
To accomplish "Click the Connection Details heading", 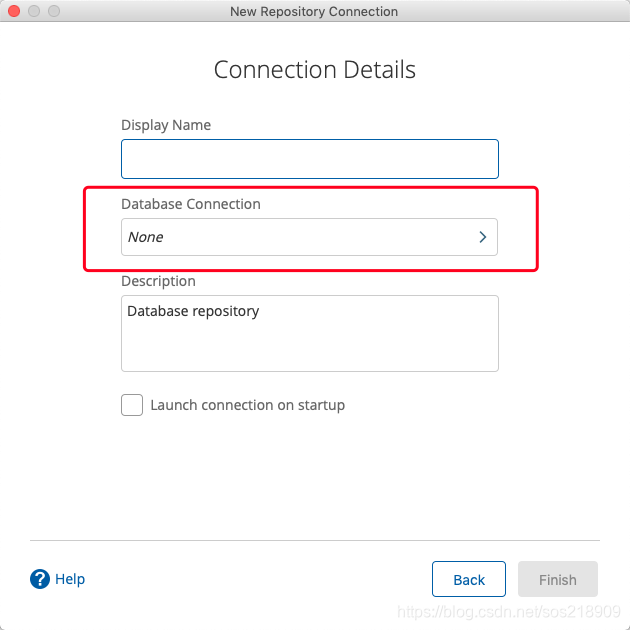I will (x=315, y=70).
